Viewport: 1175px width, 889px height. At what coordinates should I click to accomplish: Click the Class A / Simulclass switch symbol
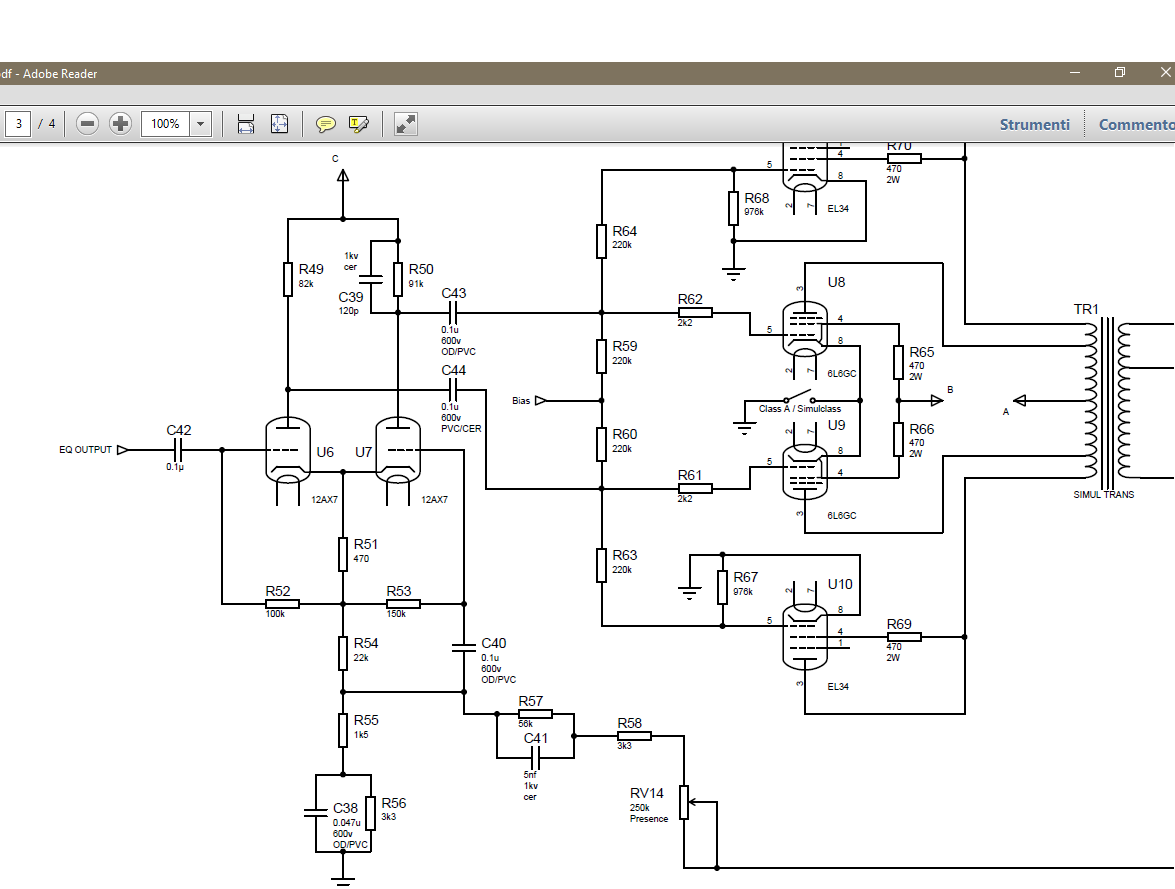[799, 397]
